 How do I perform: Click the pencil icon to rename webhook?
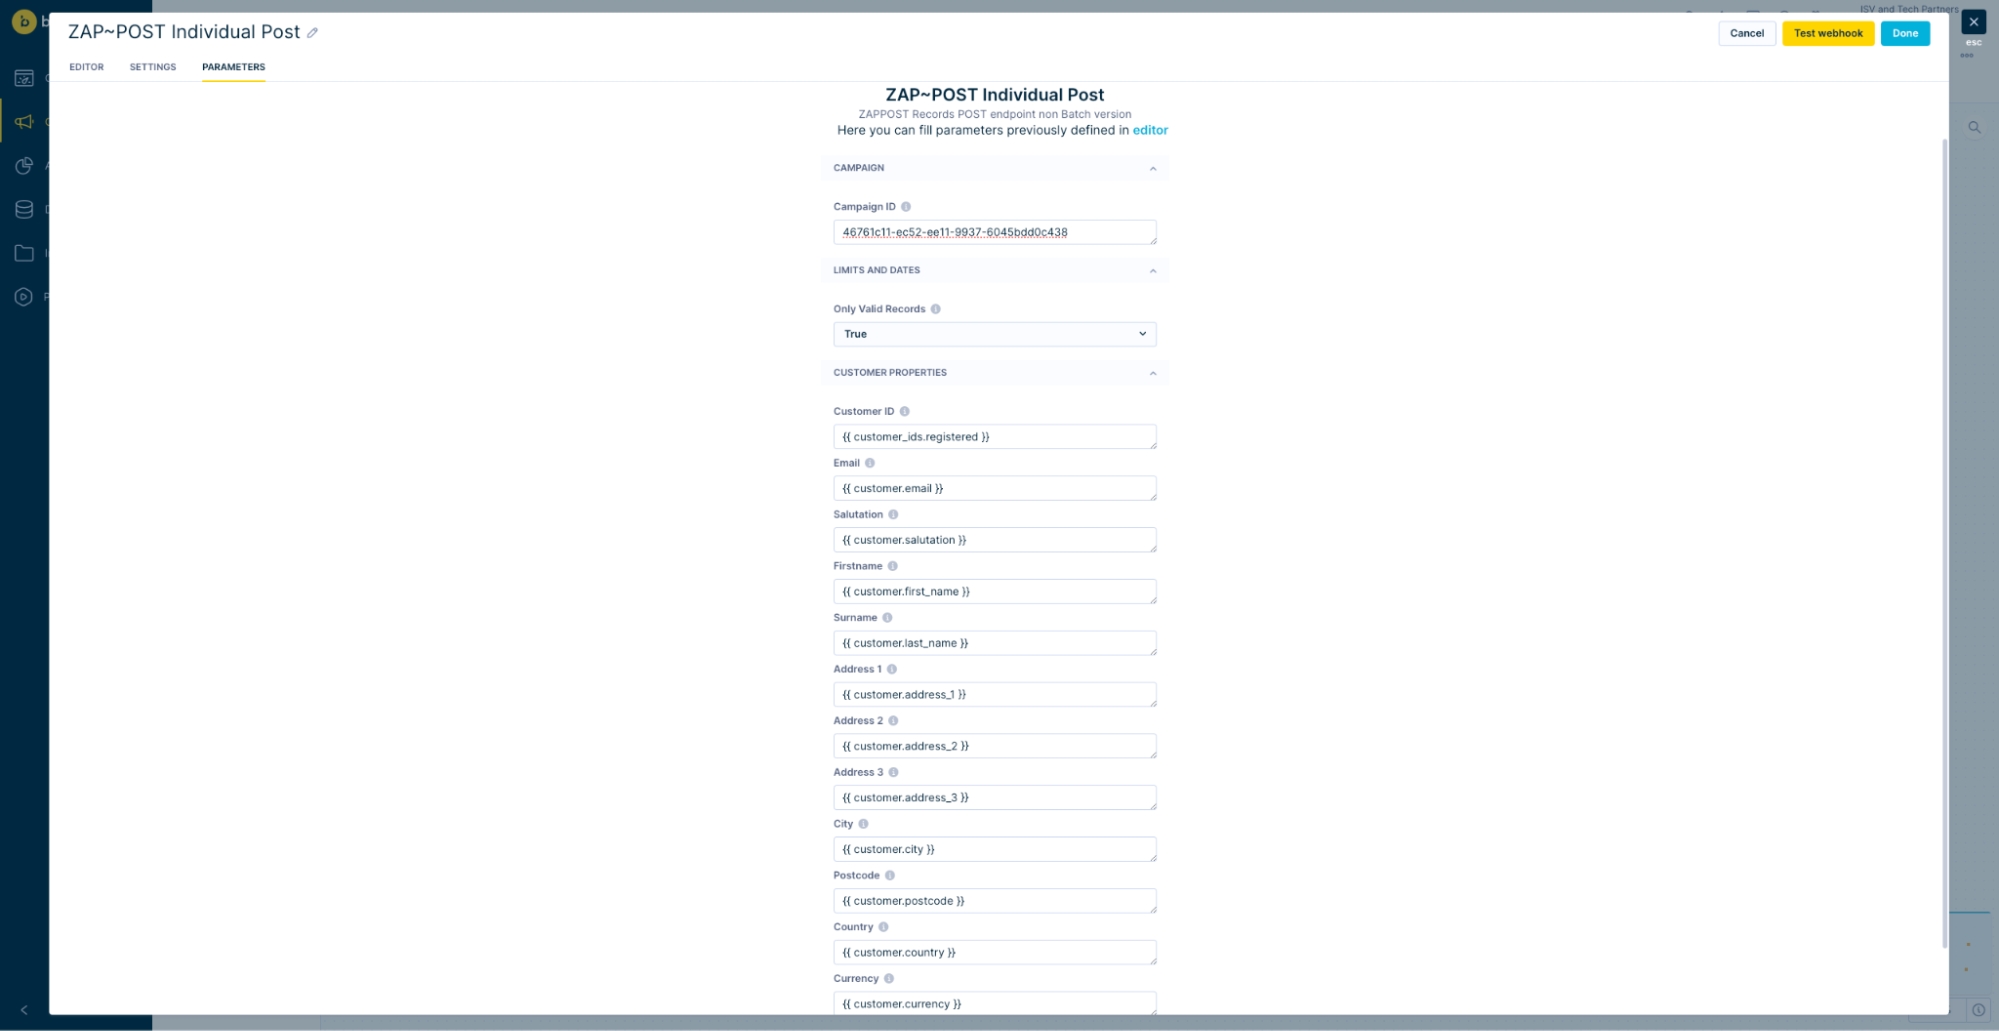click(x=312, y=33)
